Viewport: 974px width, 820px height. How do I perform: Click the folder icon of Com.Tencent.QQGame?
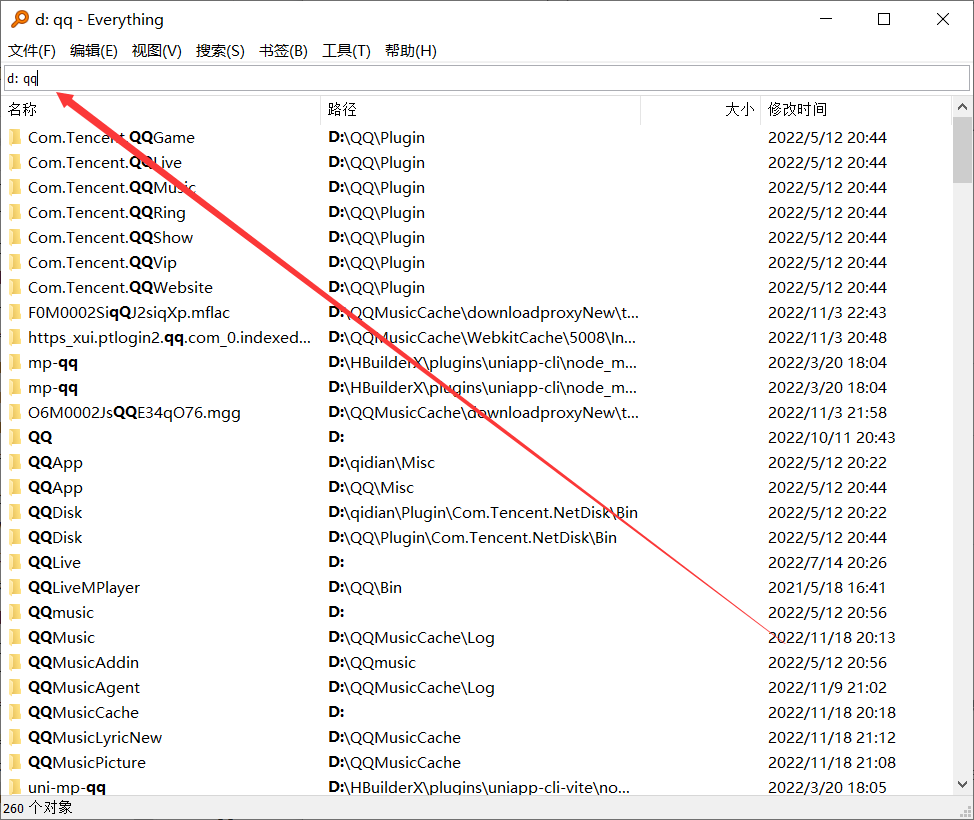16,137
